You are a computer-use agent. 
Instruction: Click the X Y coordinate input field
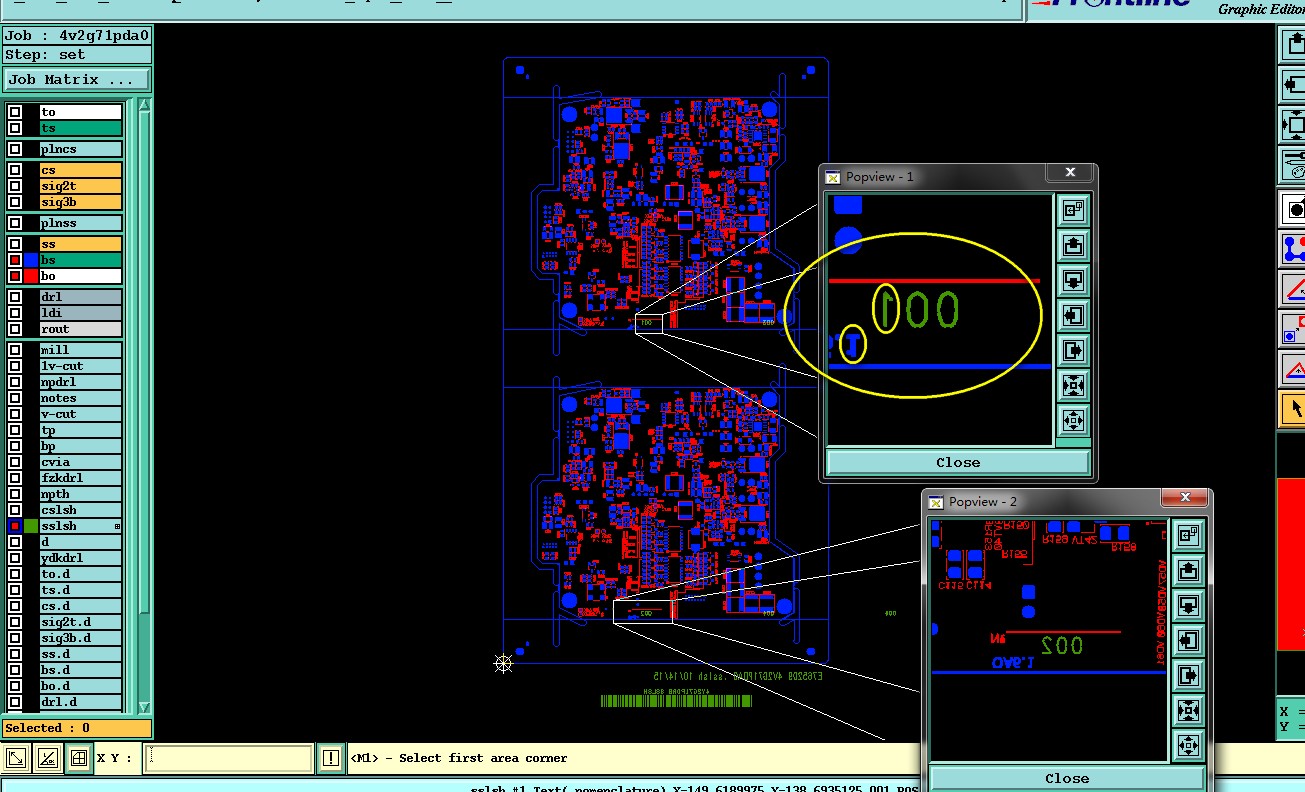228,758
